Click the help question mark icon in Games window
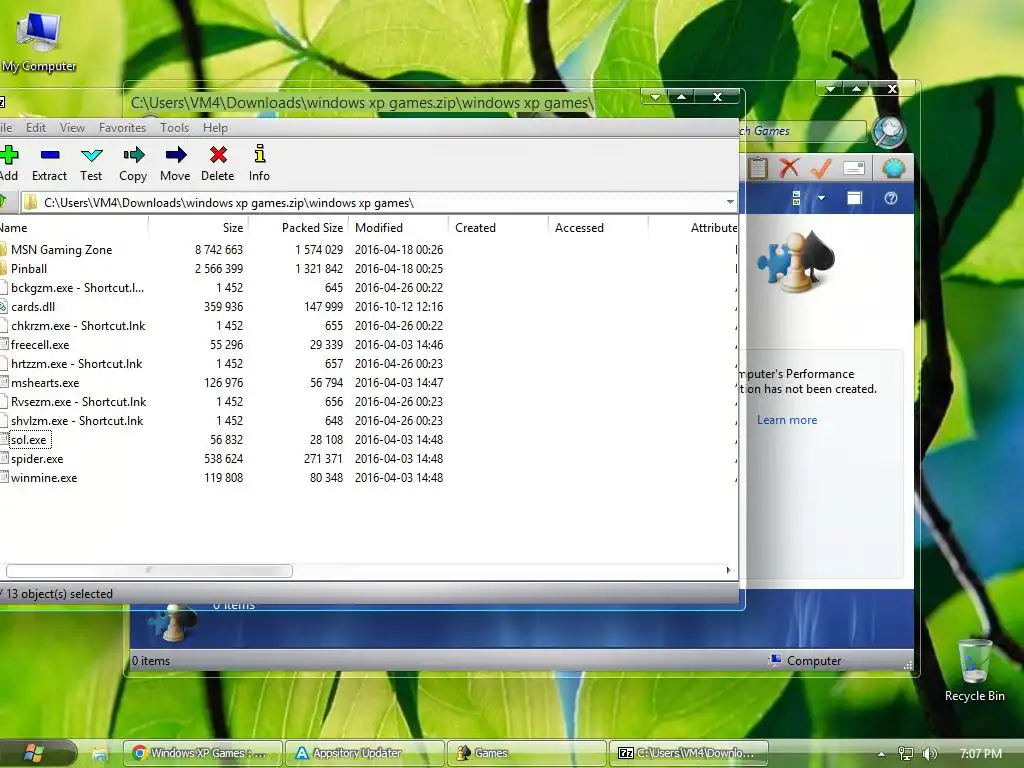Screen dimensions: 1024x768 pos(891,198)
